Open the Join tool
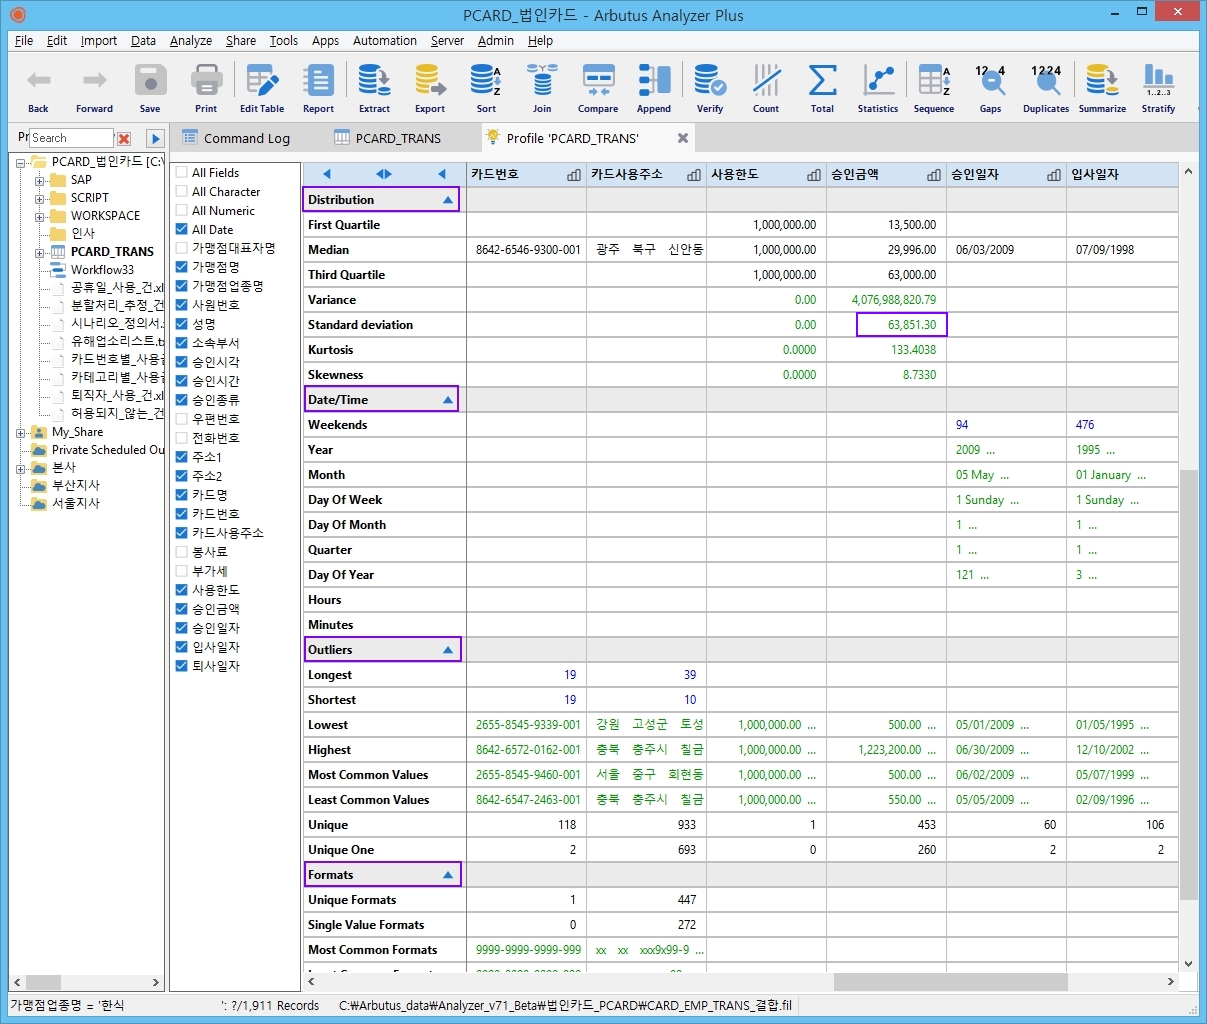Screen dimensions: 1207x1024 click(542, 86)
